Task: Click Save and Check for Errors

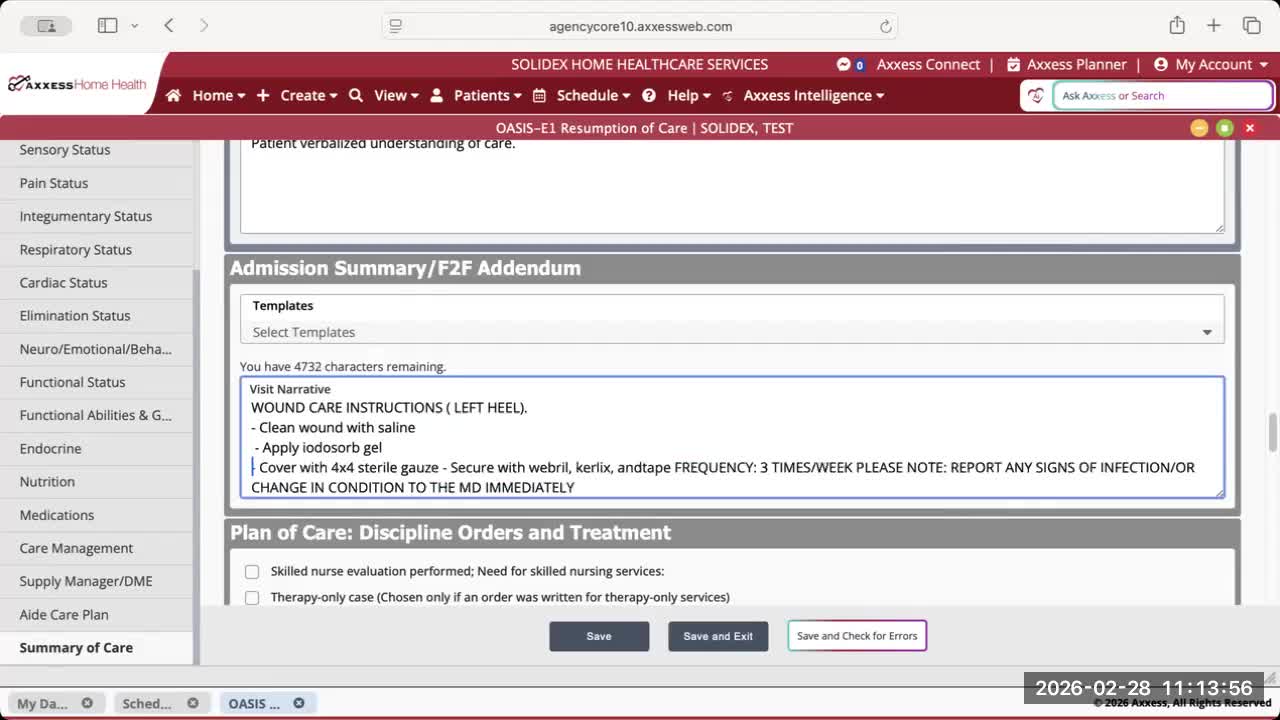Action: coord(857,636)
